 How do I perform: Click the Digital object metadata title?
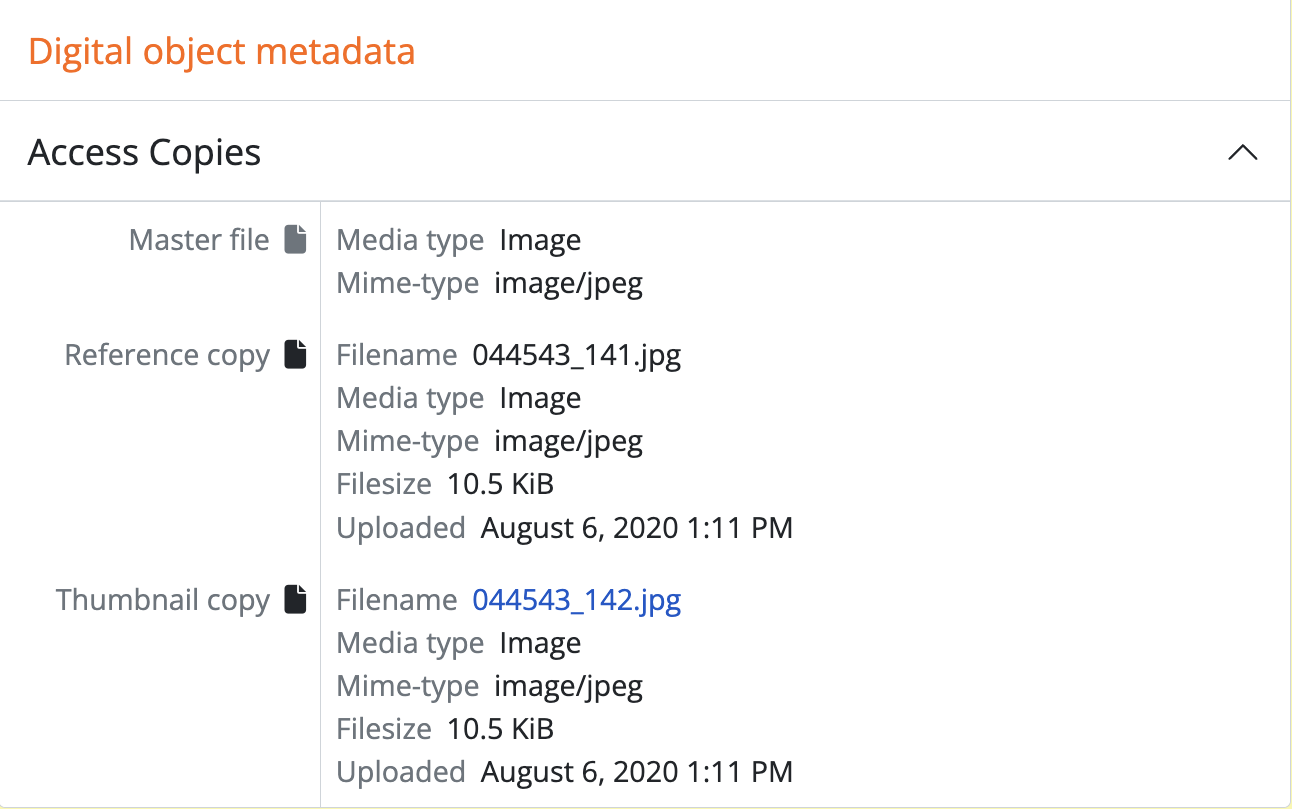[x=222, y=51]
